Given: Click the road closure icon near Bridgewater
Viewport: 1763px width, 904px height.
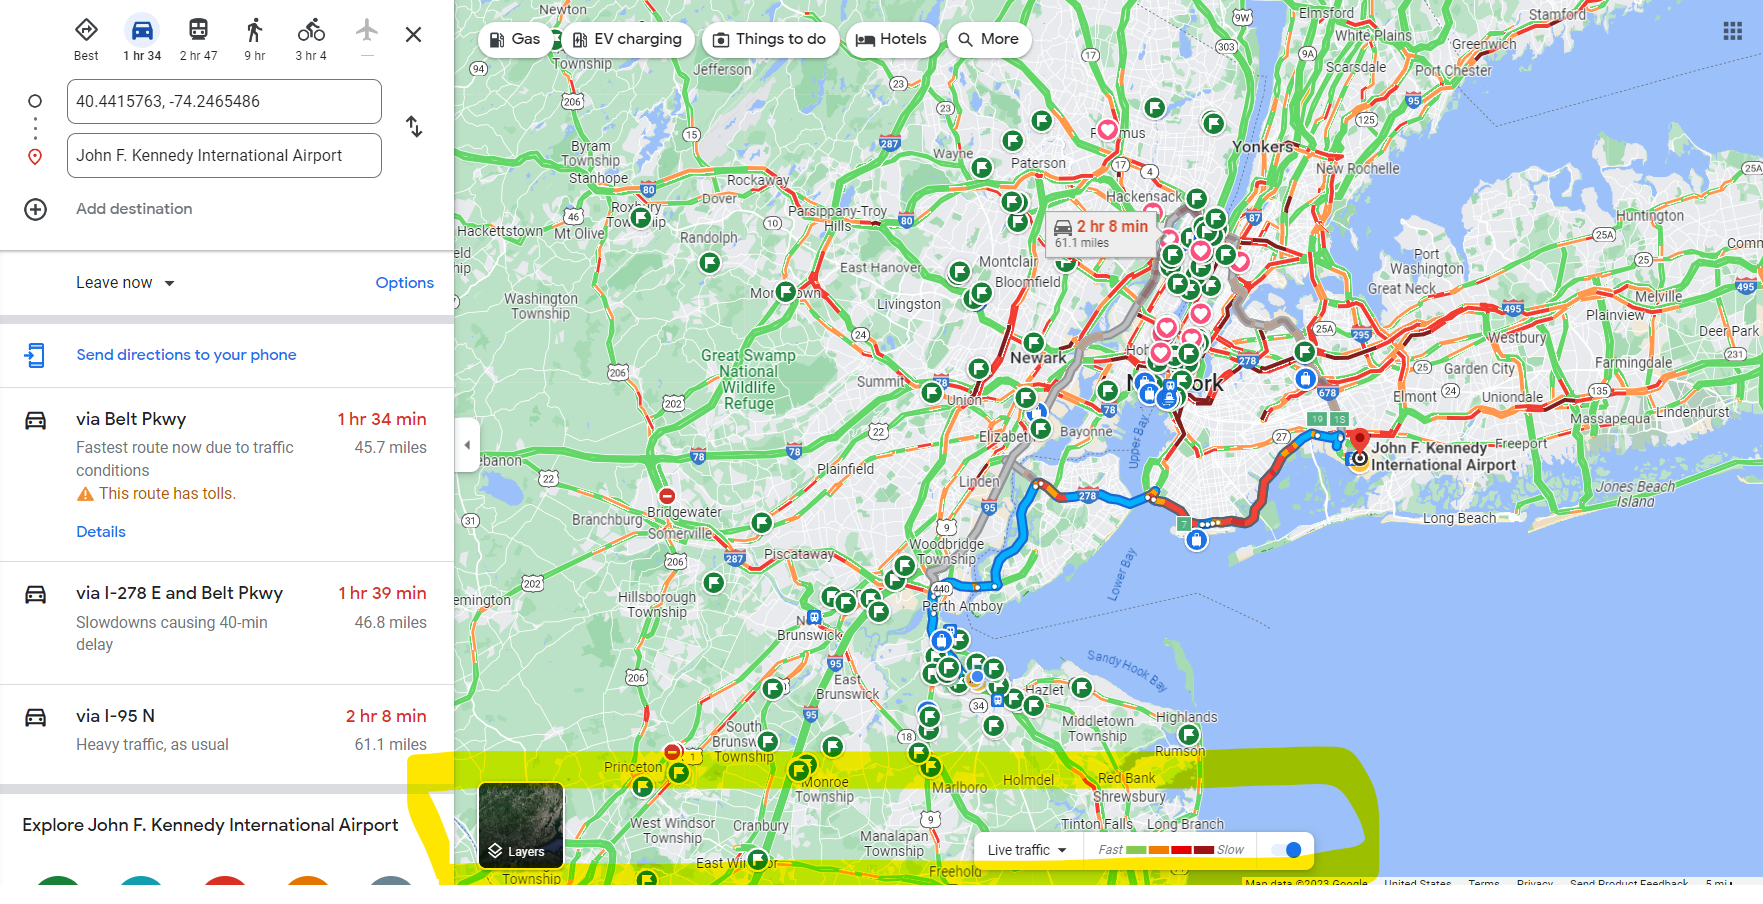Looking at the screenshot, I should [x=667, y=496].
